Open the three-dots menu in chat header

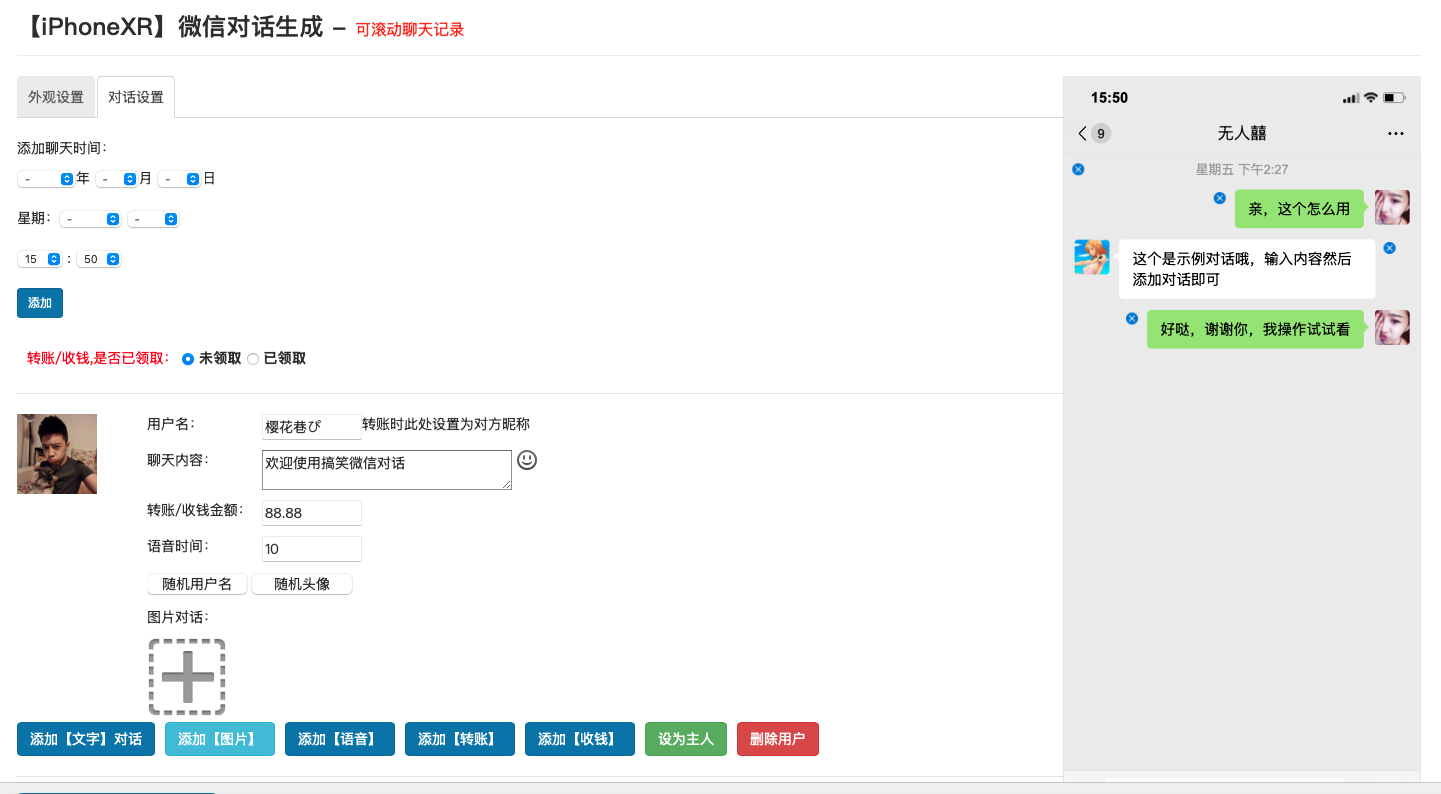[x=1396, y=133]
